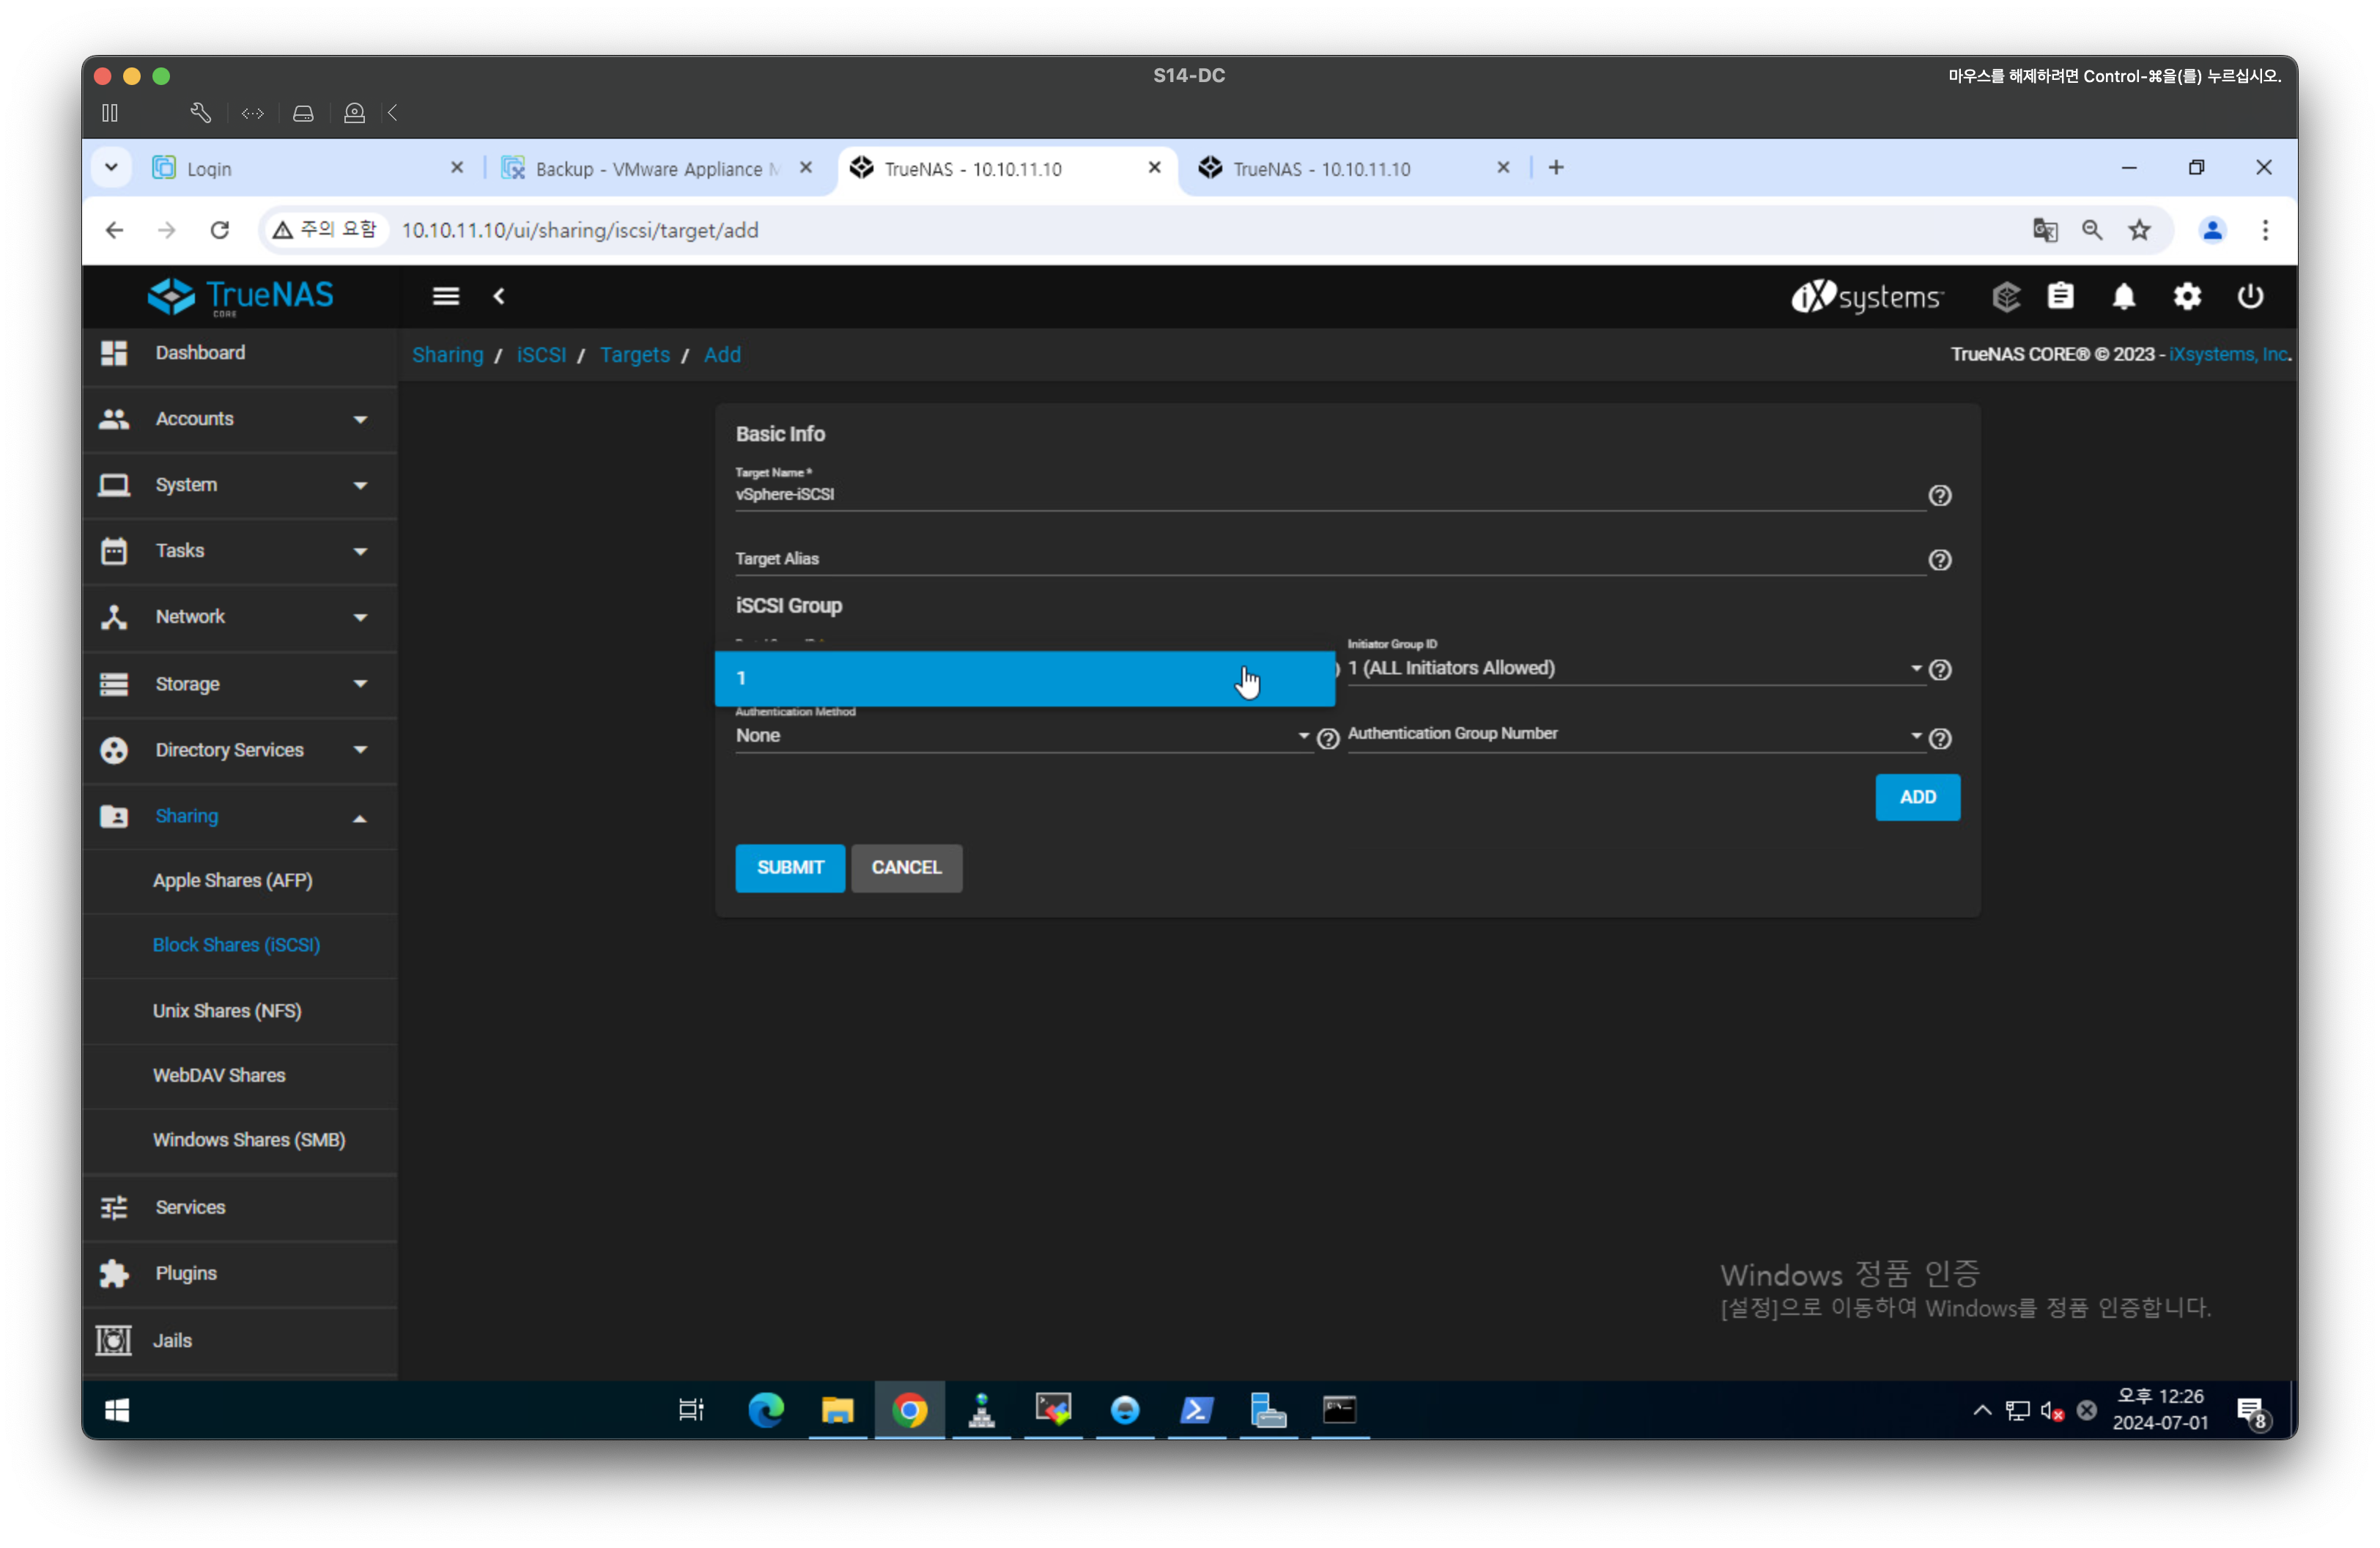Open the Authentication Method dropdown
This screenshot has height=1548, width=2380.
click(1020, 736)
